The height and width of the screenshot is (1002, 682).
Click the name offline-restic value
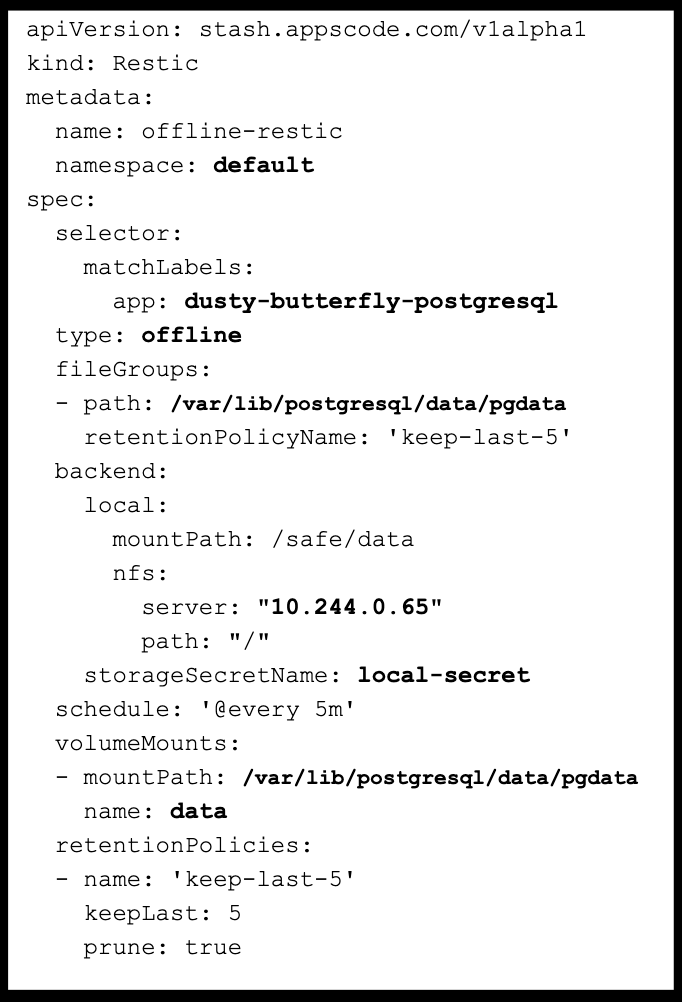point(242,131)
